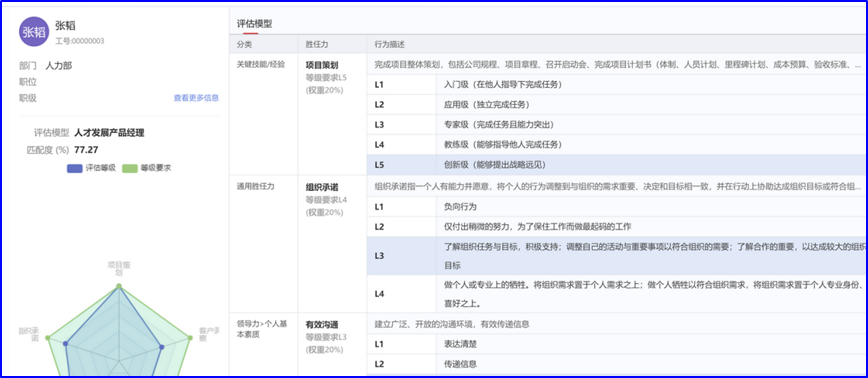Select L2 row 应用级（独立完成任务）

617,105
